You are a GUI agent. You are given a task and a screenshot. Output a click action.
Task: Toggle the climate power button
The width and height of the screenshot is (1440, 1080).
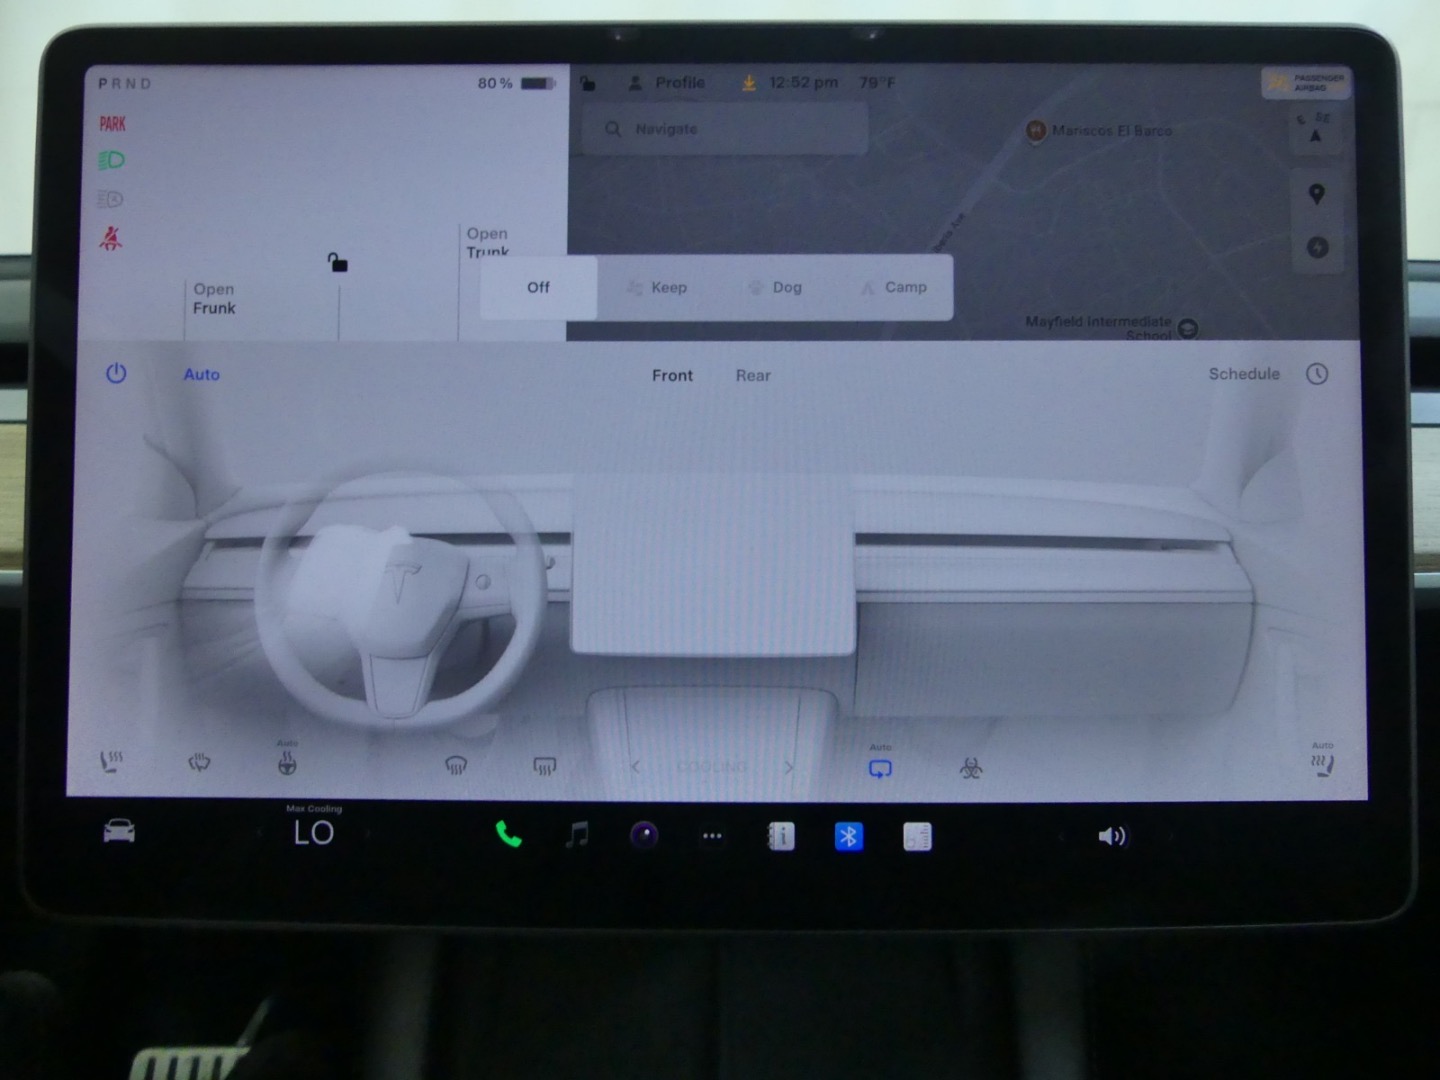coord(116,374)
